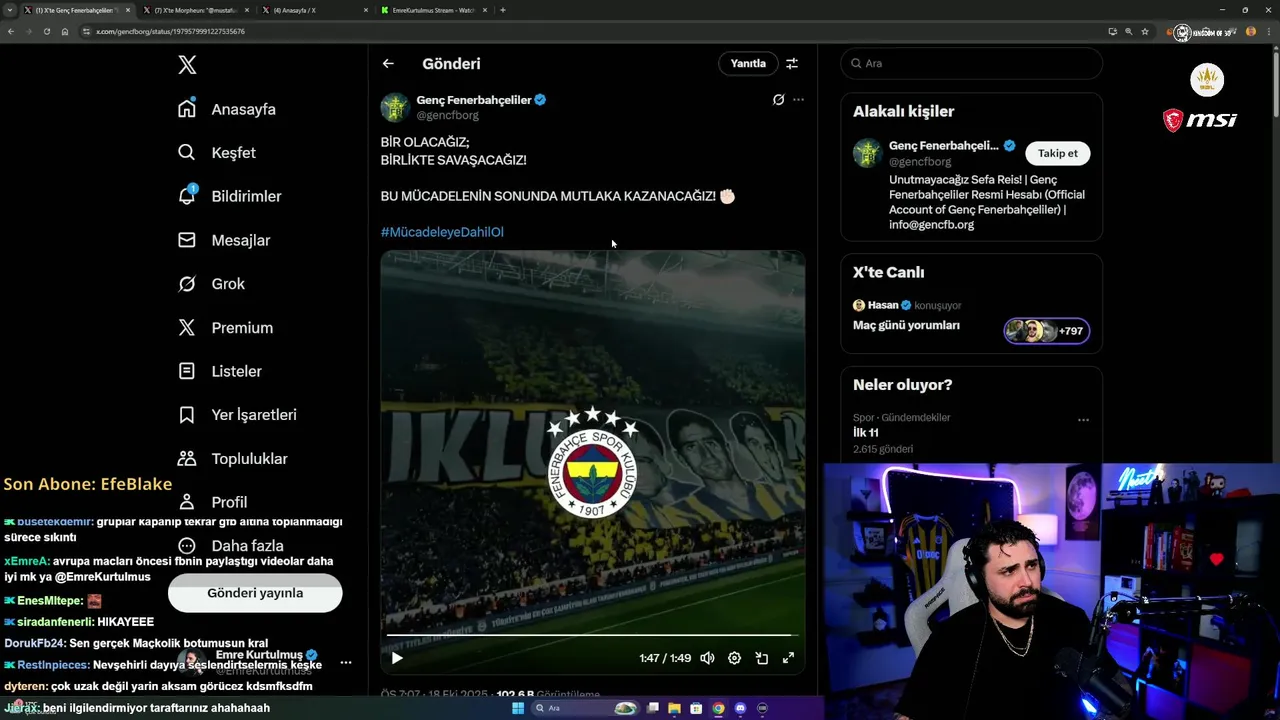1280x720 pixels.
Task: Open the +797 listeners avatar group
Action: (1047, 331)
